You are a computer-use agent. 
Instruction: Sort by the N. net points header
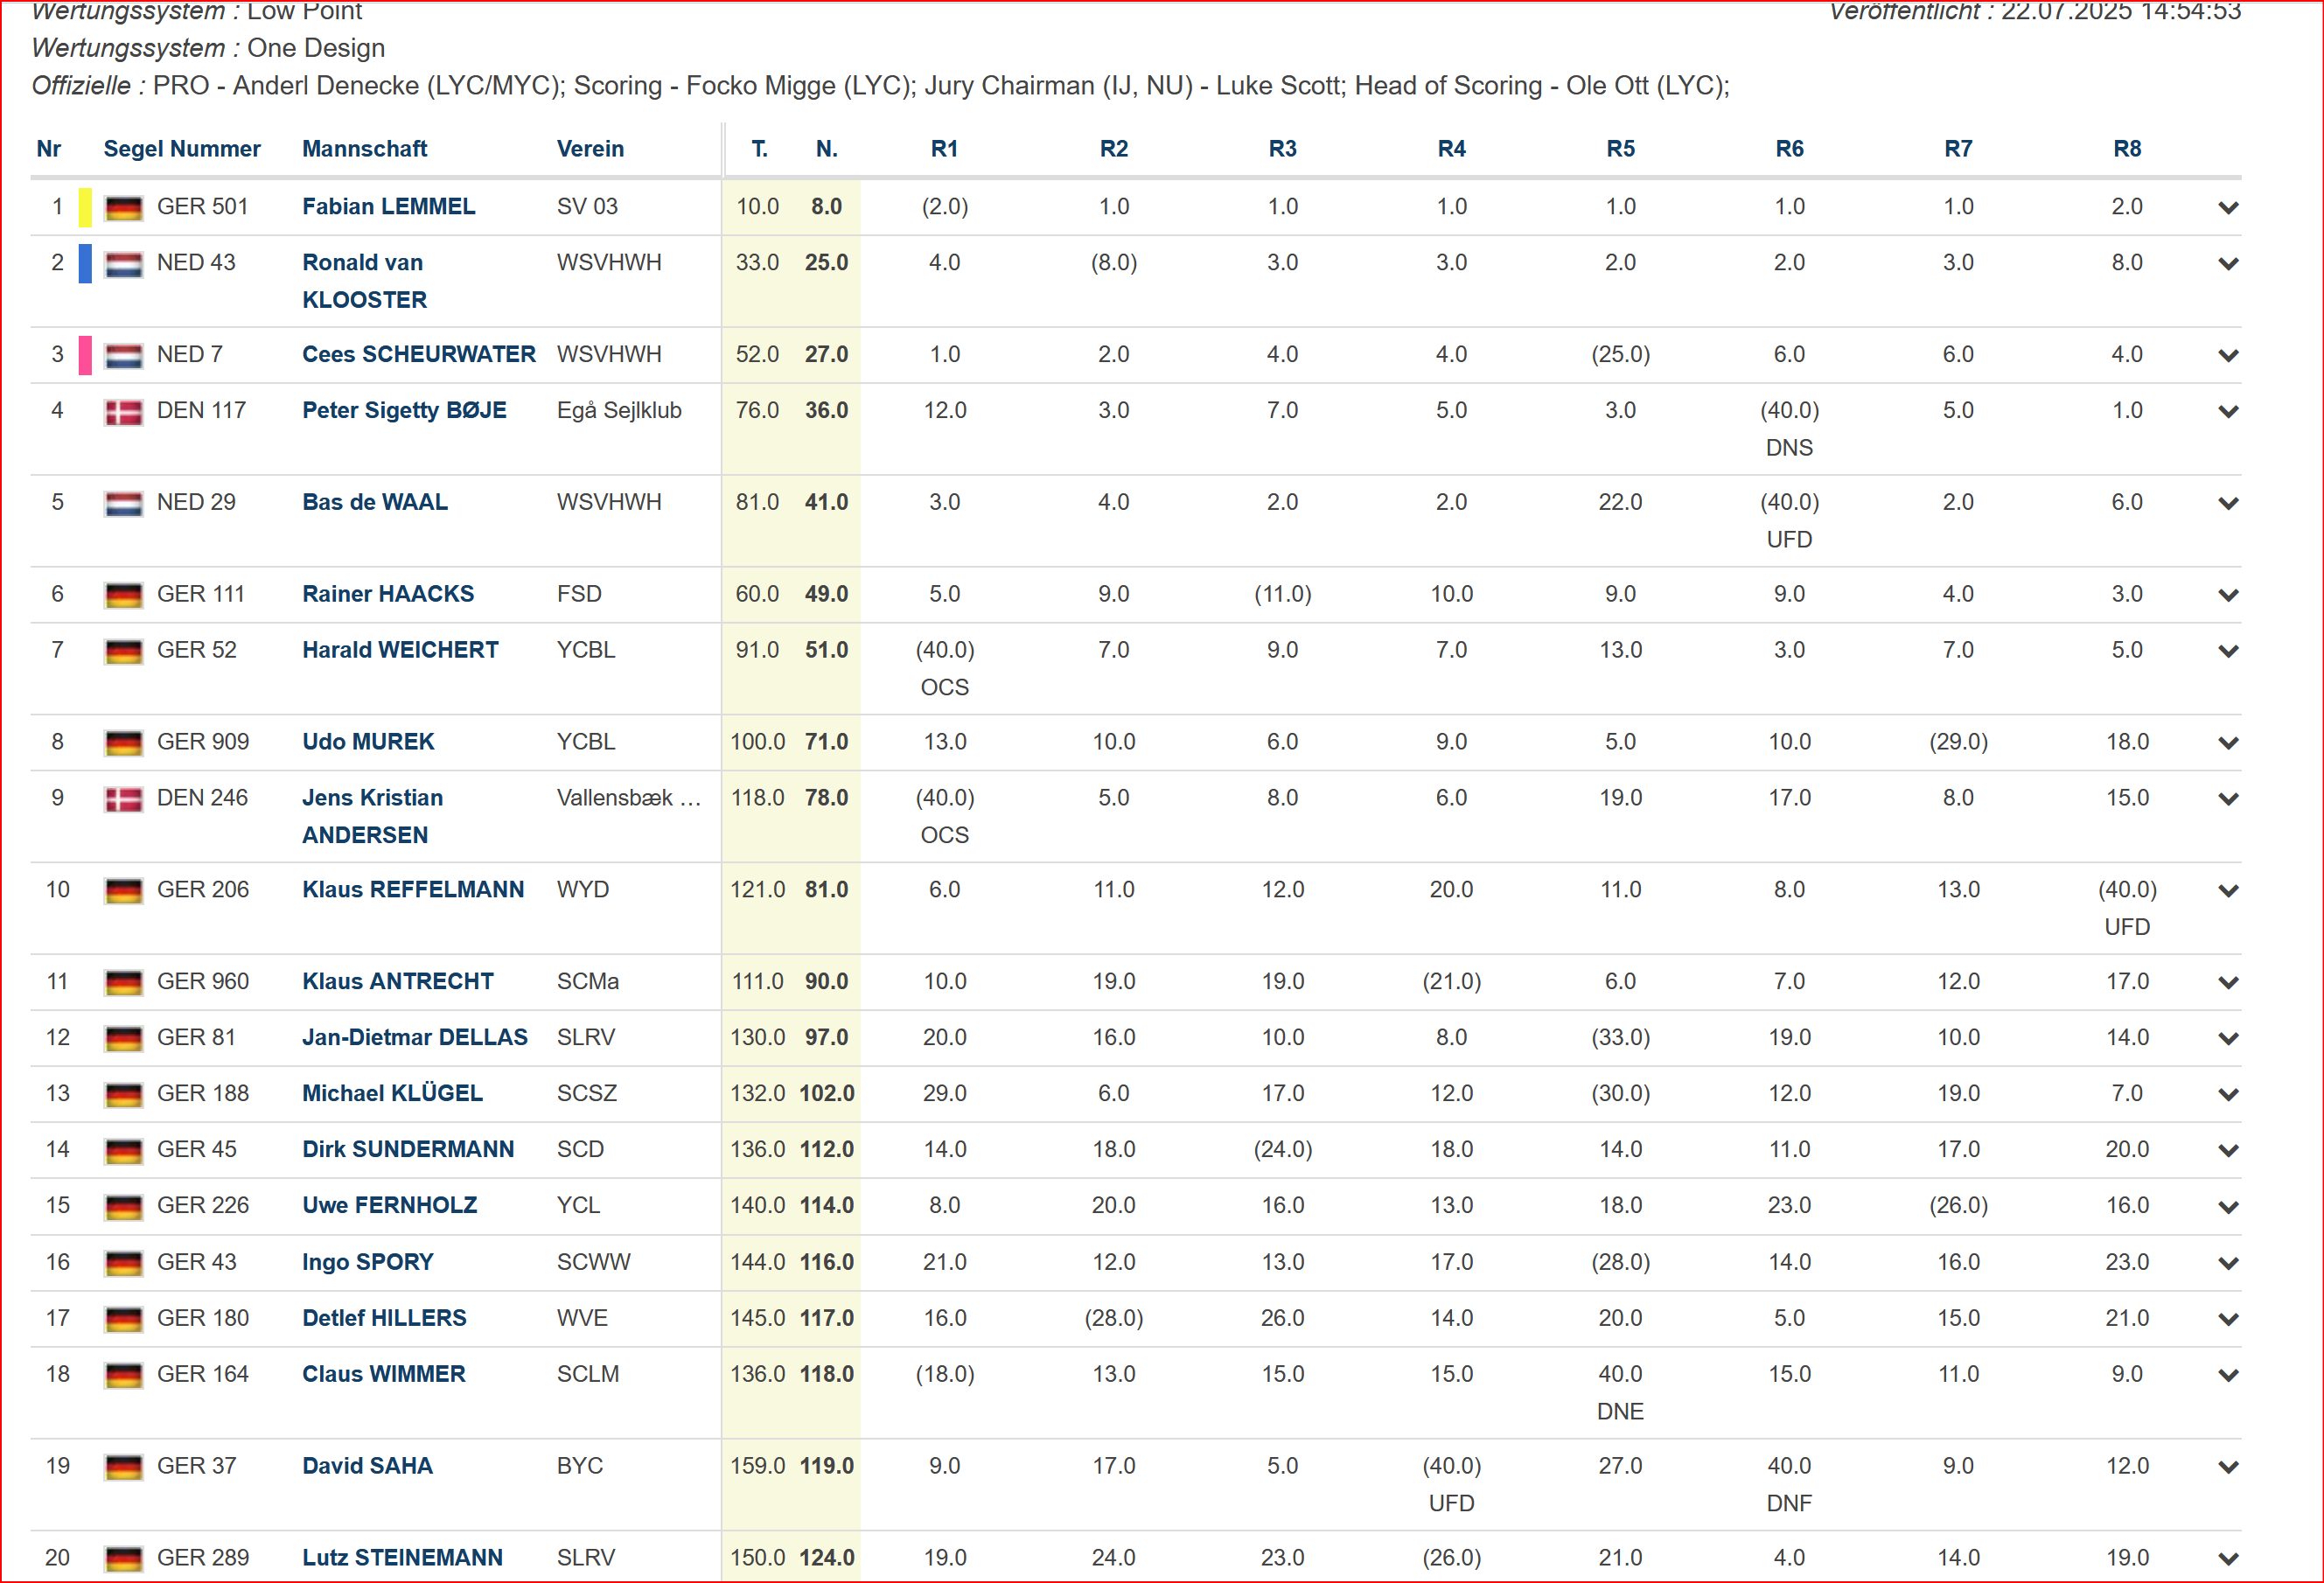click(826, 149)
